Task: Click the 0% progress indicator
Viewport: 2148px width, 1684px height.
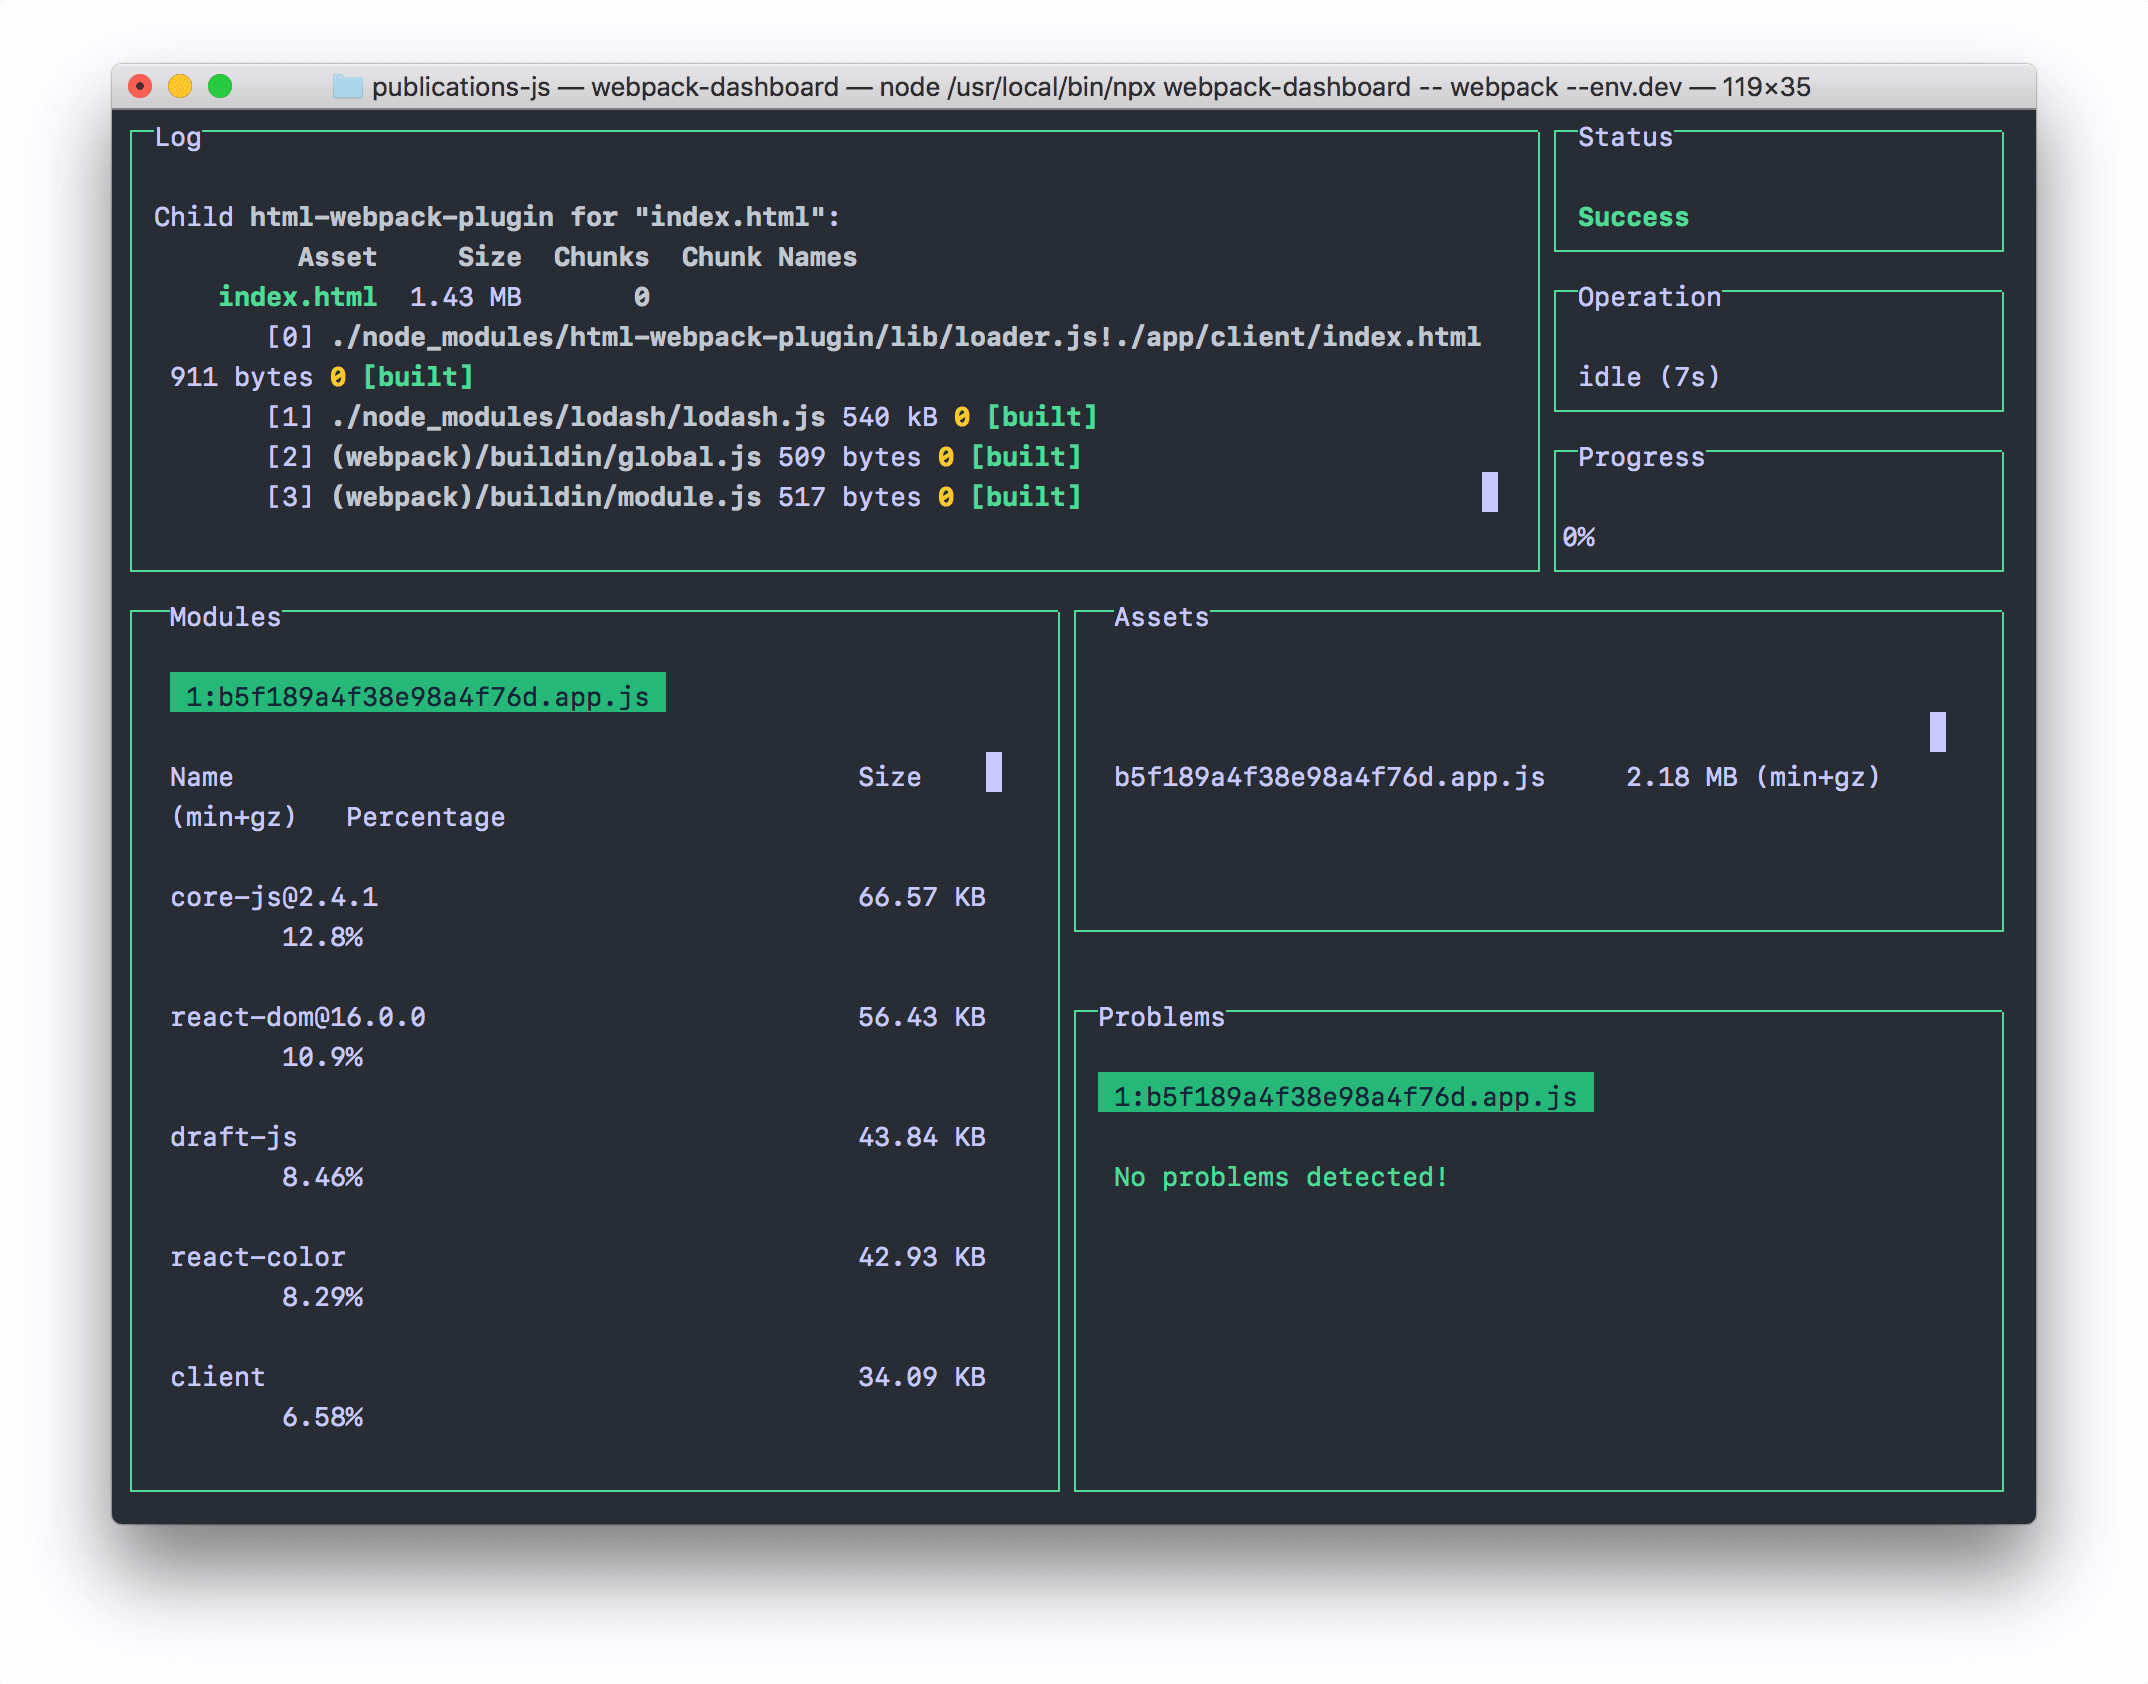Action: pos(1579,537)
